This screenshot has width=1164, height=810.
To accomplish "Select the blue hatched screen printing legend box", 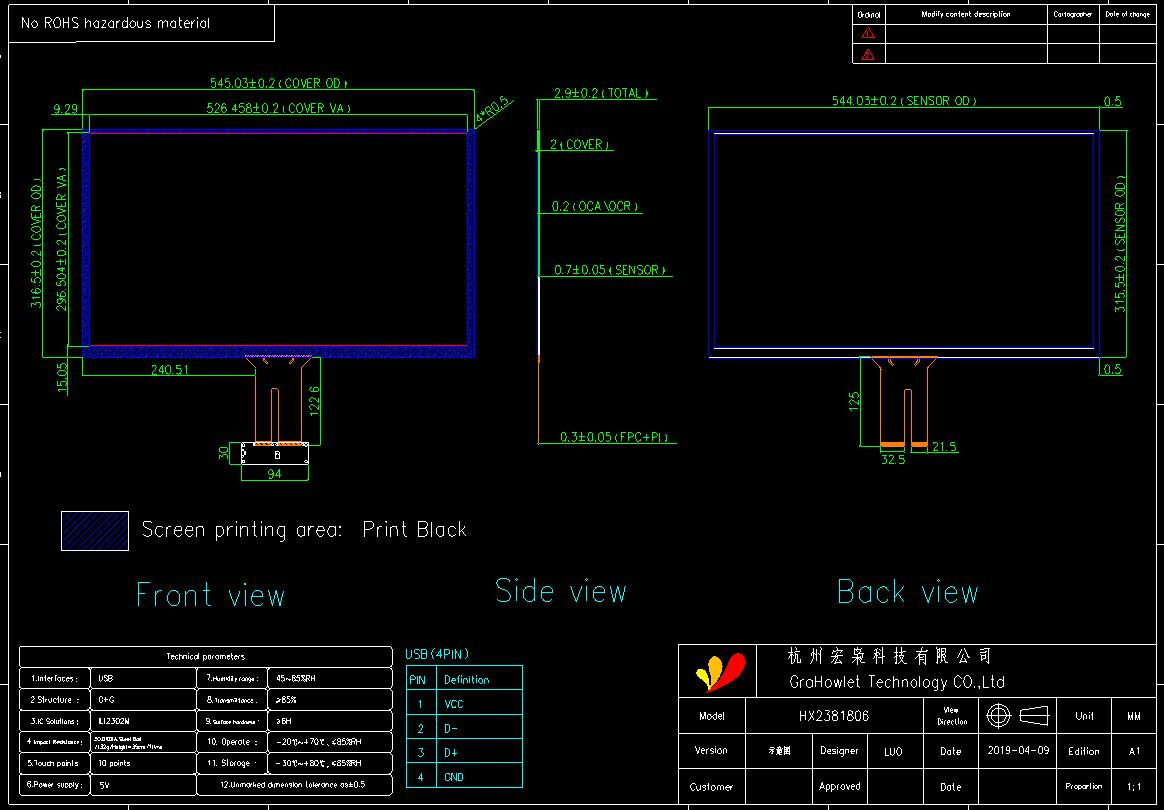I will click(x=95, y=530).
